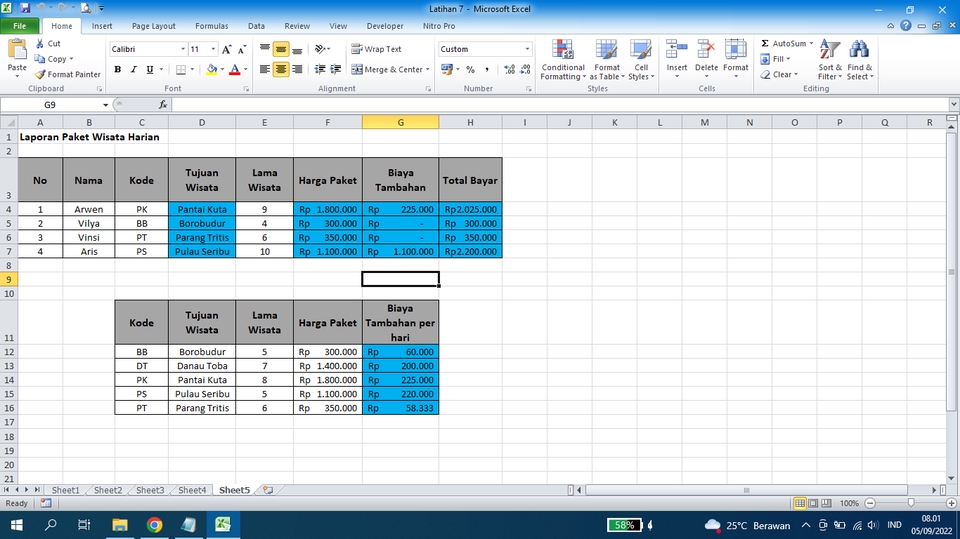Click the Name Box showing G9
Image resolution: width=960 pixels, height=539 pixels.
tap(50, 105)
